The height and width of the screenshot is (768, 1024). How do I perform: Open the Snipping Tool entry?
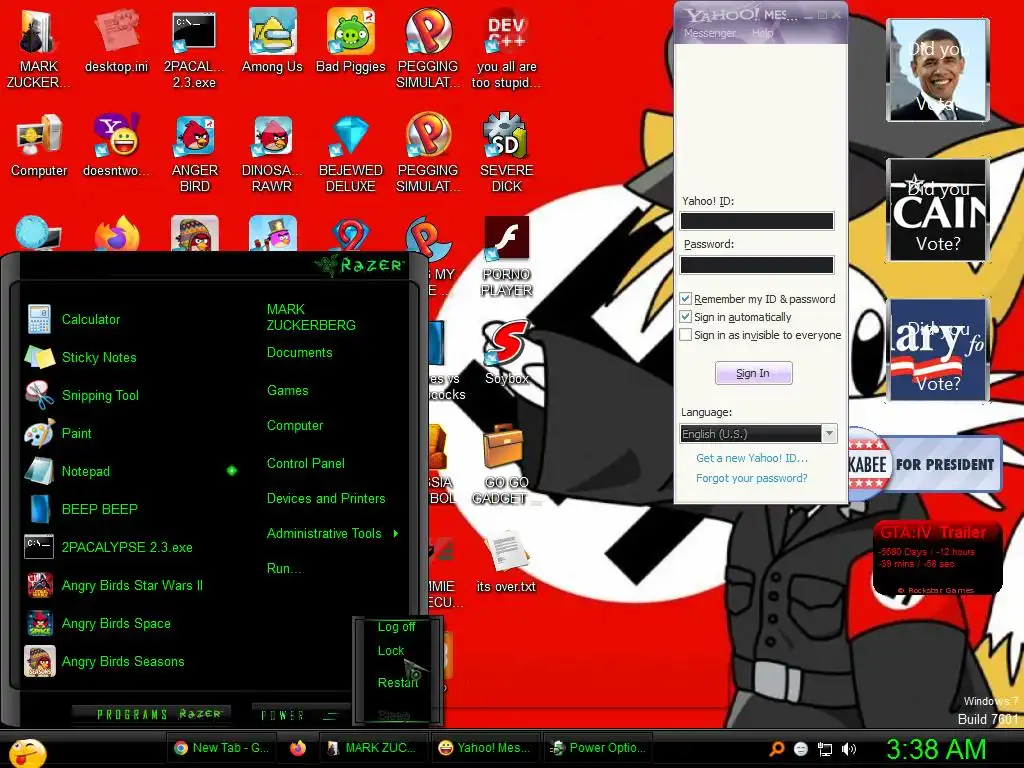[x=82, y=395]
